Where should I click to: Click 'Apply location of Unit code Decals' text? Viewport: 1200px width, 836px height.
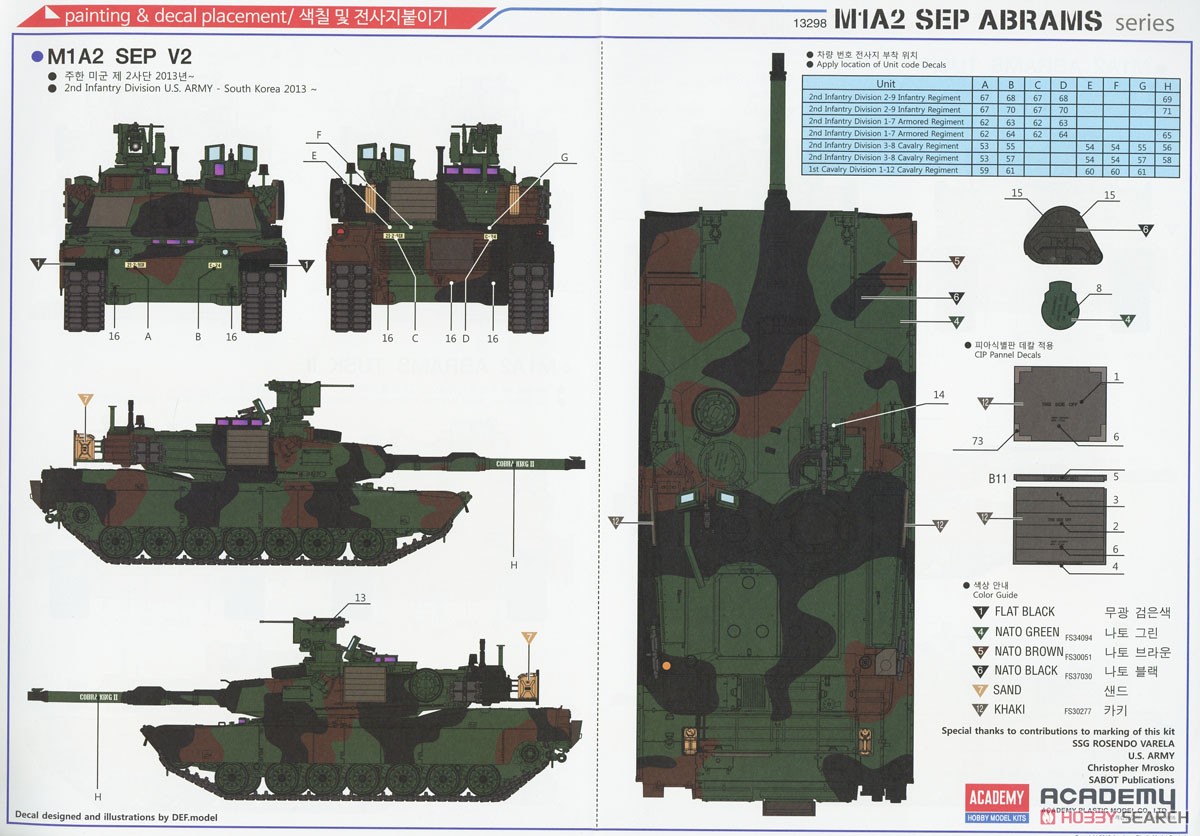tap(881, 64)
